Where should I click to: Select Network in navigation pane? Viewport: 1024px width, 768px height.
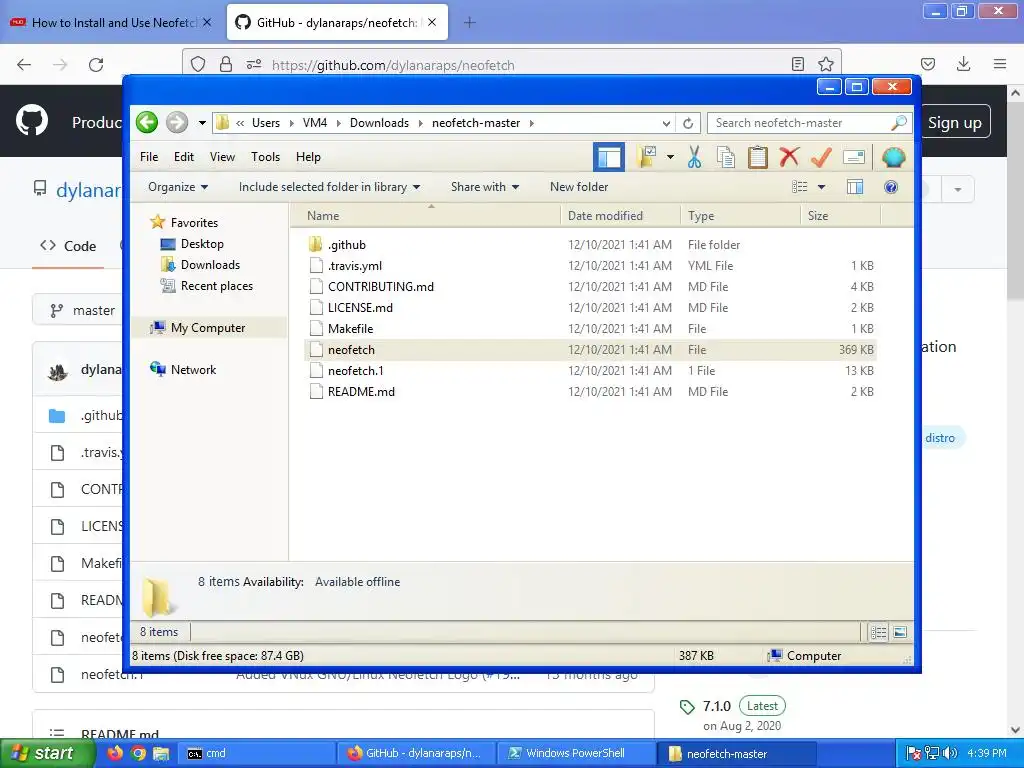click(193, 370)
